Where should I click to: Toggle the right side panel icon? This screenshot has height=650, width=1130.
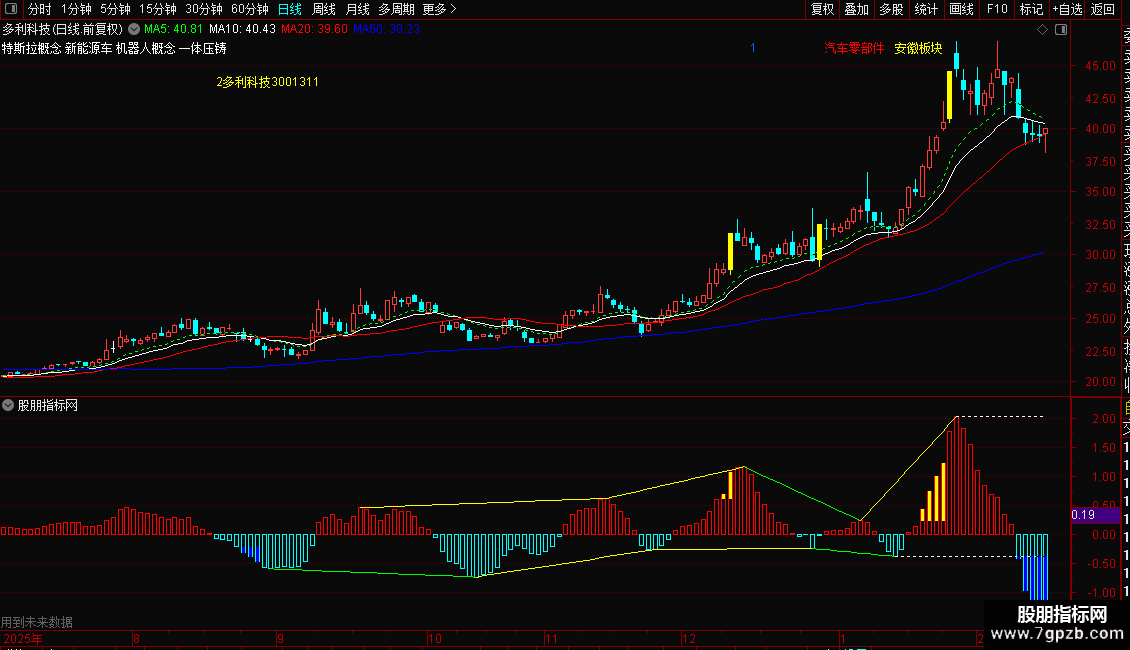coord(1061,30)
